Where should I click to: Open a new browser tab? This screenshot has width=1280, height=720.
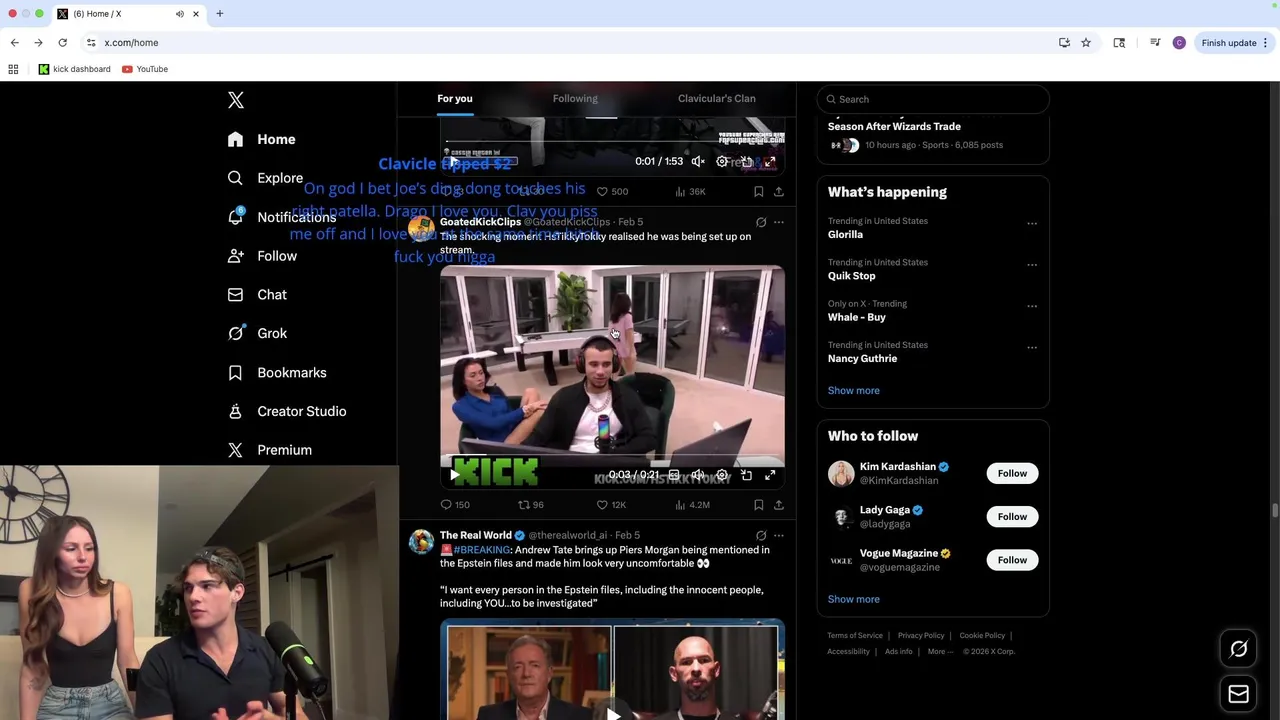(x=220, y=14)
